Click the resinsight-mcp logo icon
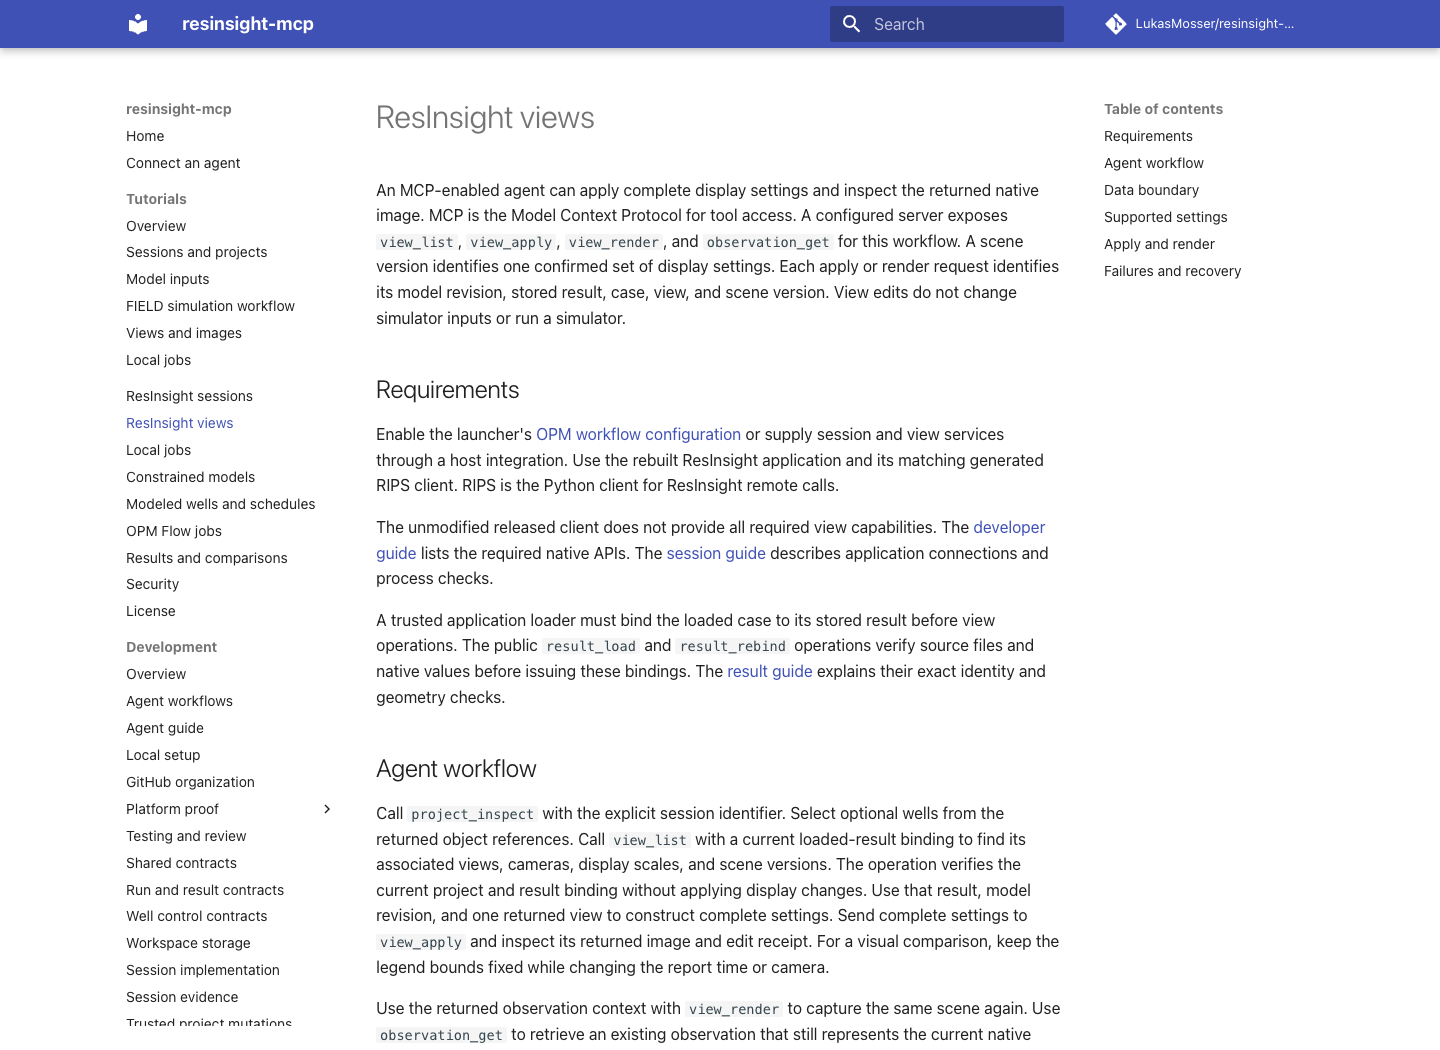 tap(138, 24)
